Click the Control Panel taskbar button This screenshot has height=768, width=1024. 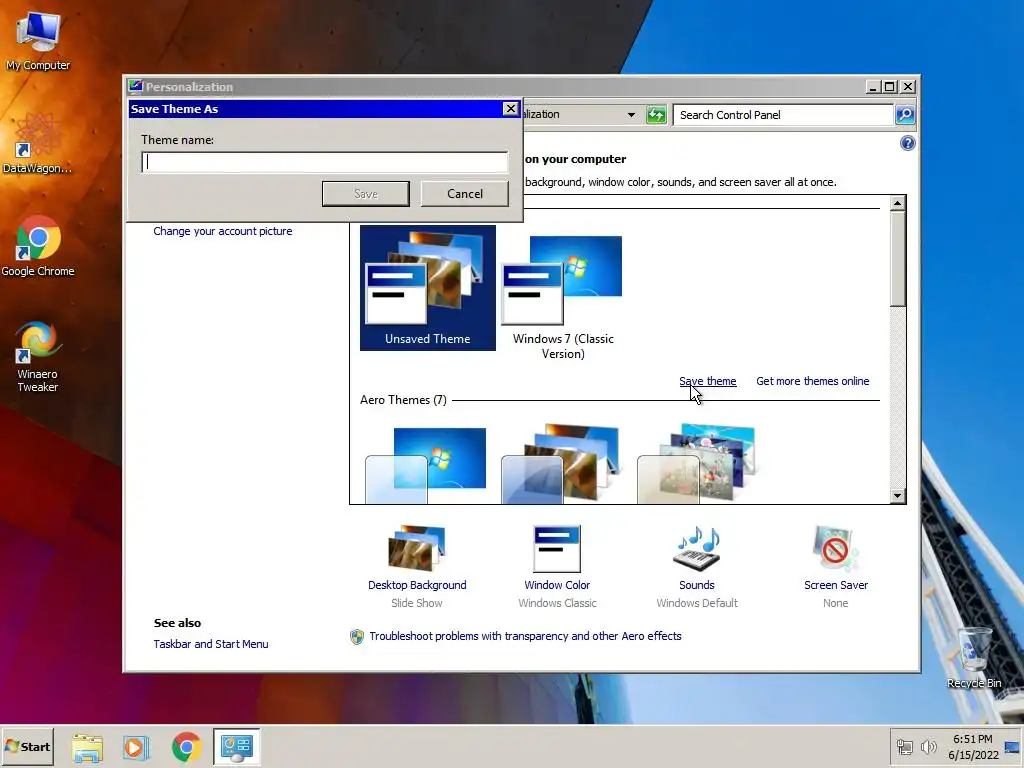coord(236,747)
